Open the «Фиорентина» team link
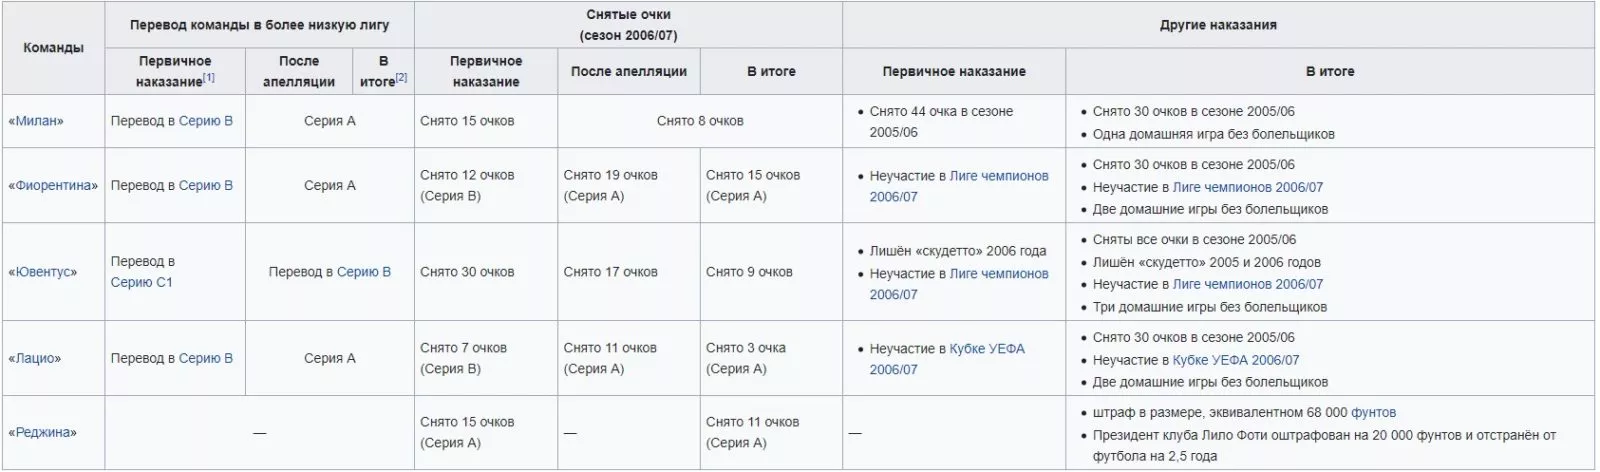1600x472 pixels. (56, 185)
